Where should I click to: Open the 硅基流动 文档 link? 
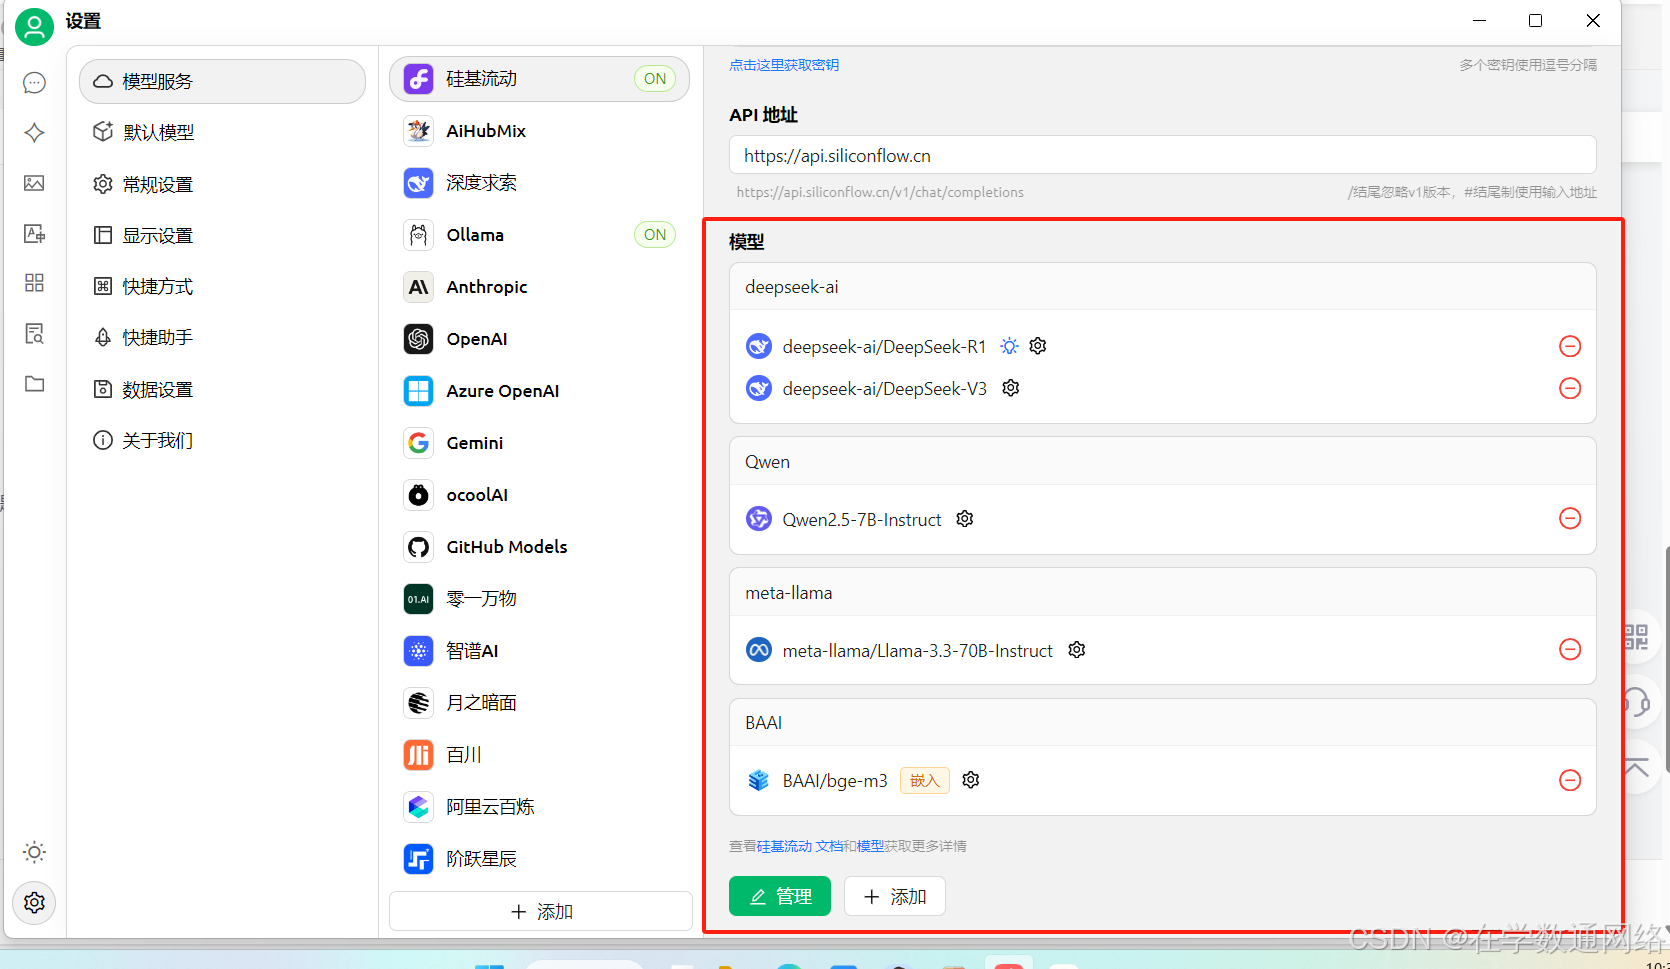800,846
